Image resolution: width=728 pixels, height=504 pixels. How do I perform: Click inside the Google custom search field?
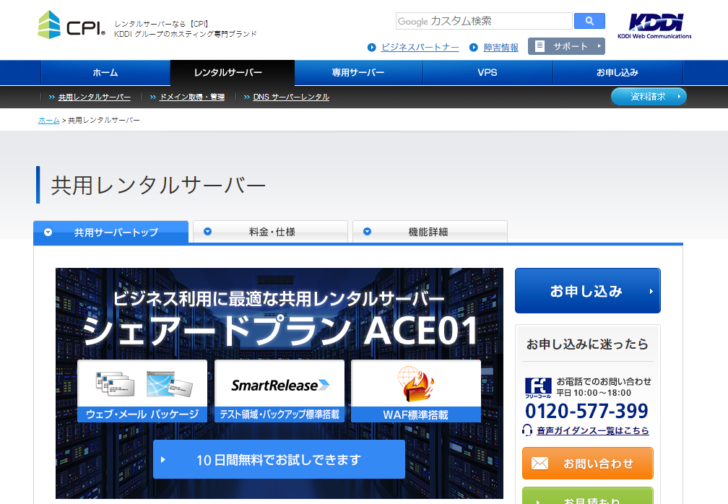[x=484, y=21]
